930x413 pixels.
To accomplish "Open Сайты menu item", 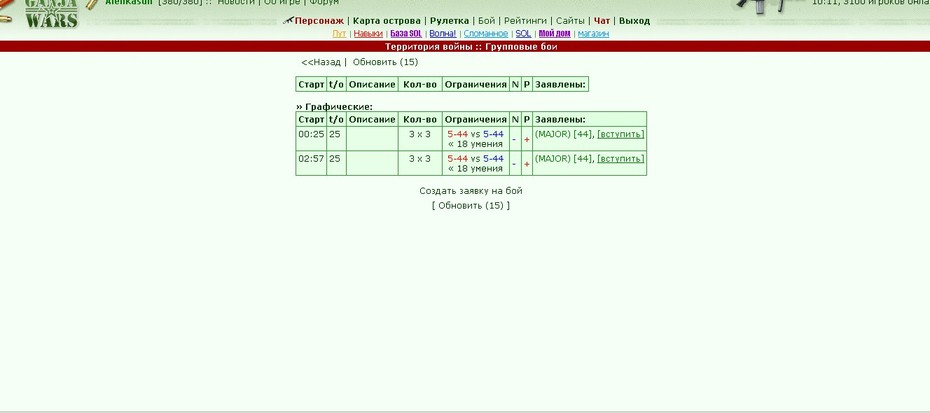I will coord(570,21).
